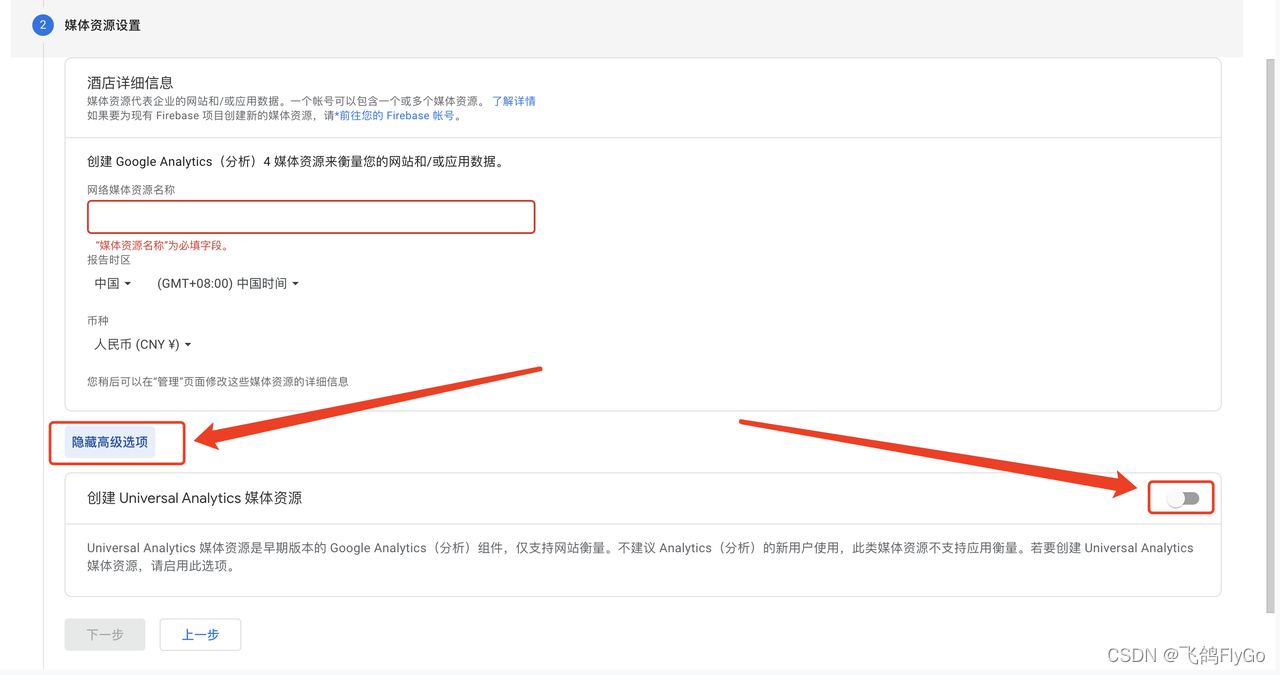Screen dimensions: 1280x675
Task: Click the page vertical scrollbar
Action: tap(1271, 336)
